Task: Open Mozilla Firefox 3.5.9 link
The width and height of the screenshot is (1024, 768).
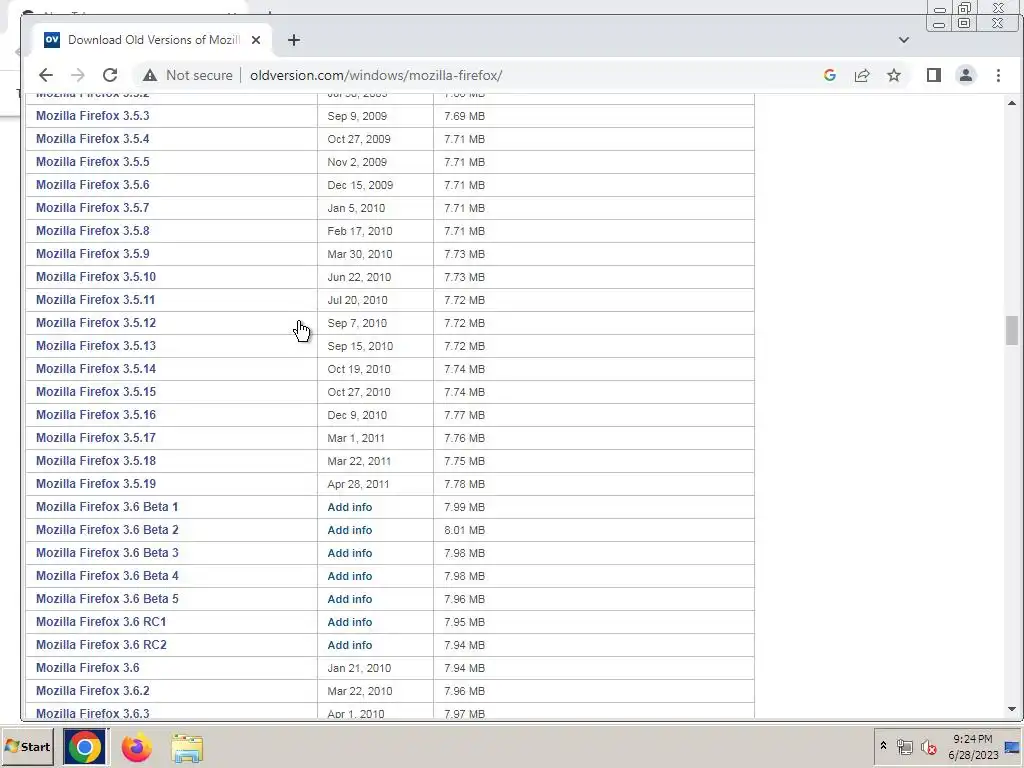Action: [93, 253]
